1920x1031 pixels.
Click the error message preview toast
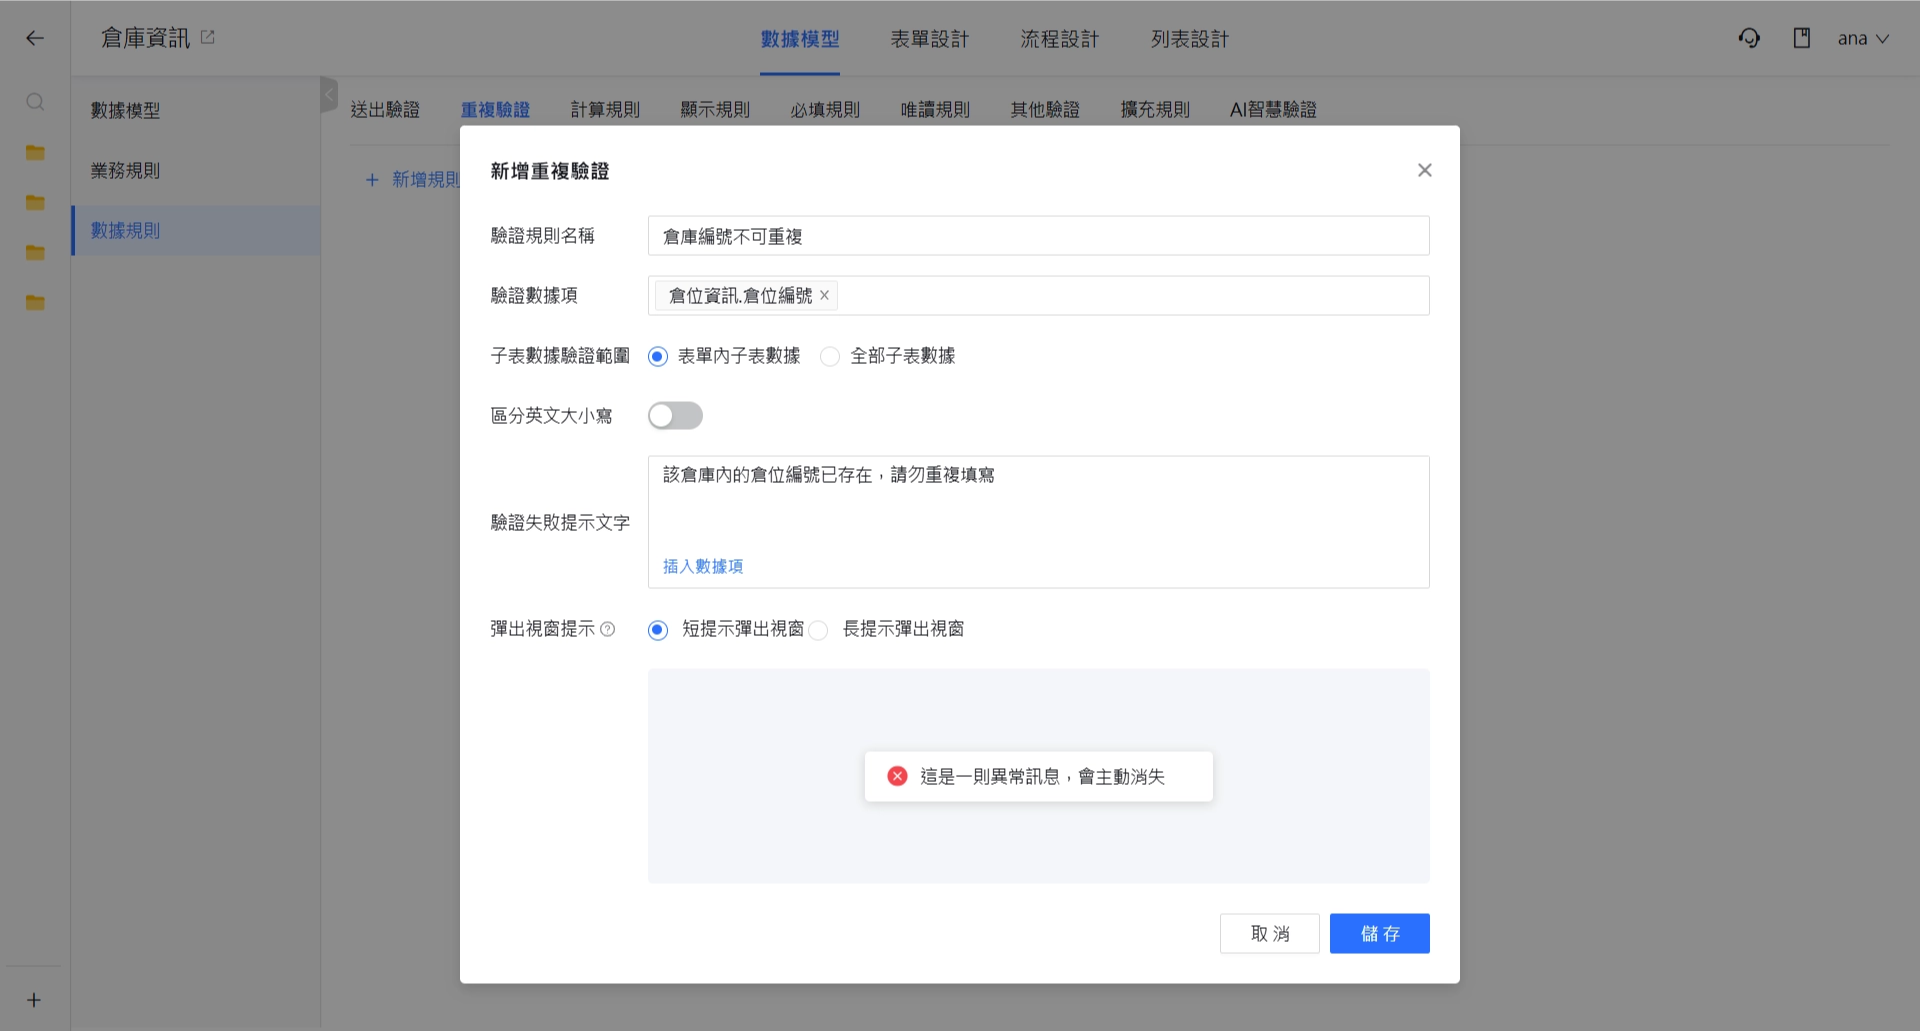click(1039, 776)
